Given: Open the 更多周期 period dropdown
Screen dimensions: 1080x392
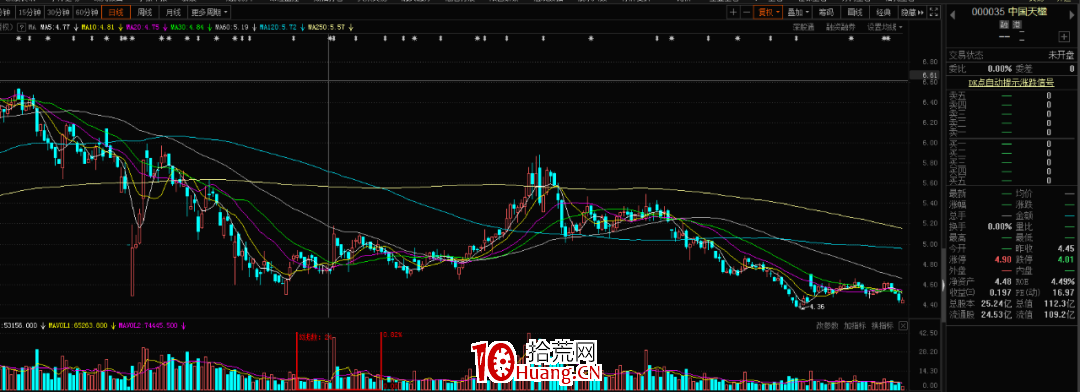Looking at the screenshot, I should point(207,12).
